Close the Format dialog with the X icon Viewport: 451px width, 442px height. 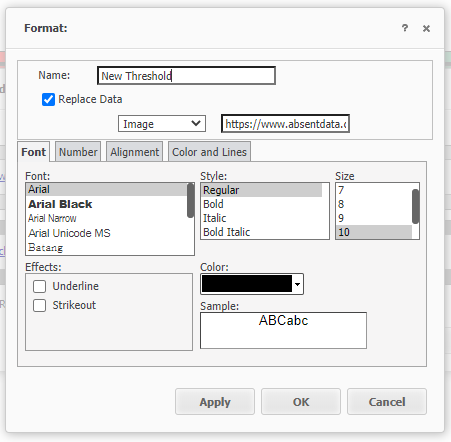[426, 29]
